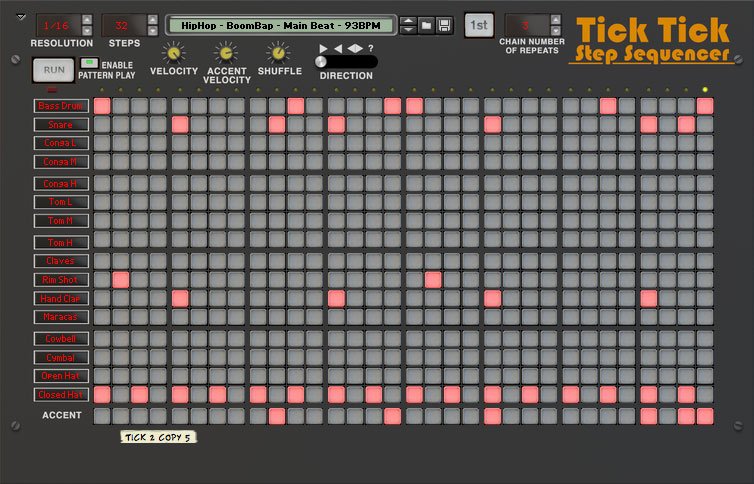Select the Hand Clap track label

[x=60, y=298]
